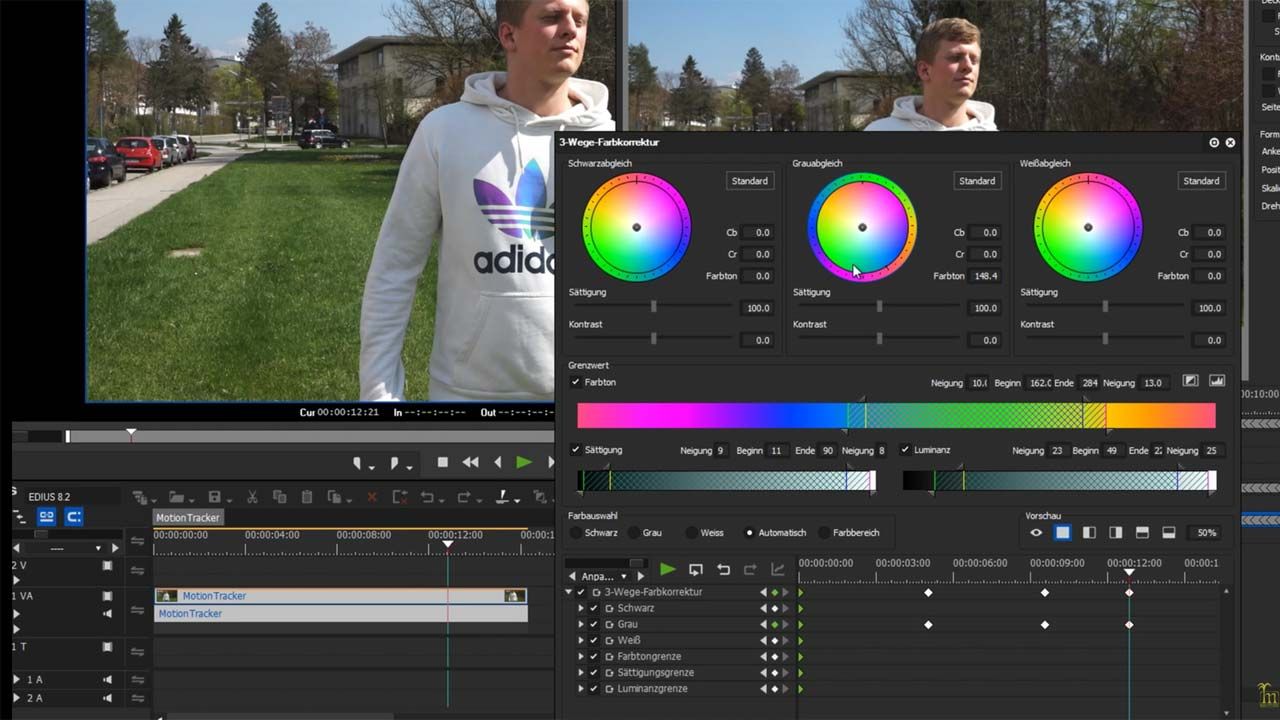Image resolution: width=1280 pixels, height=720 pixels.
Task: Click the undo icon in timeline toolbar
Action: pyautogui.click(x=427, y=497)
